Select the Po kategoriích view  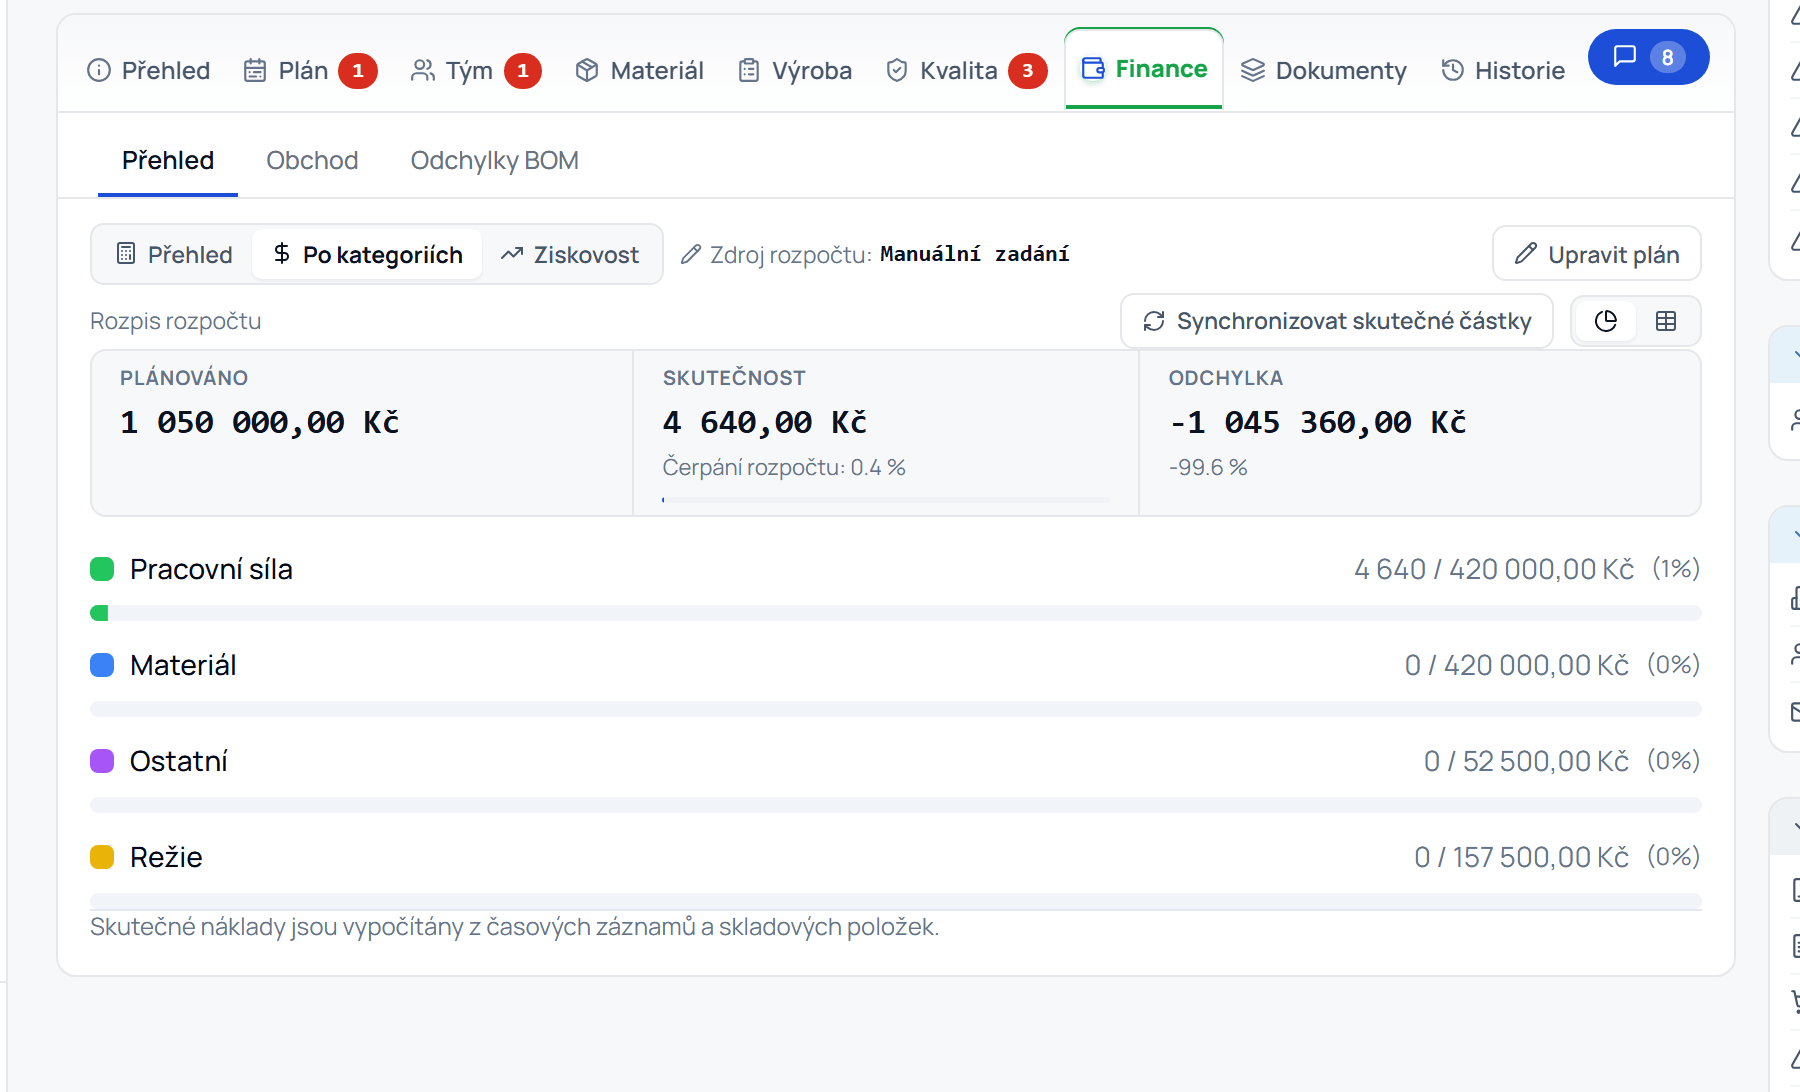[x=367, y=254]
